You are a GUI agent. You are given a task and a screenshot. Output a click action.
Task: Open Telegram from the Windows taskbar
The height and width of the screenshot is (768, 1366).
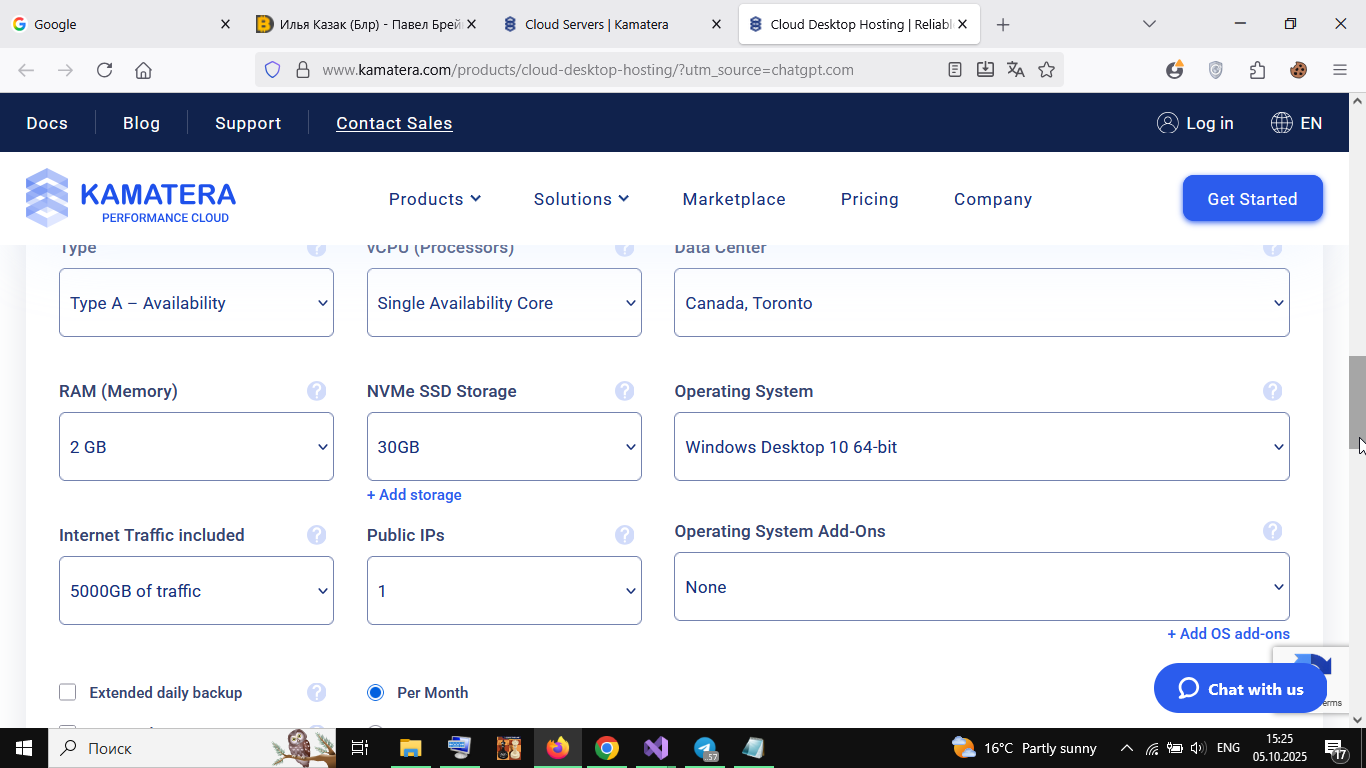coord(705,748)
